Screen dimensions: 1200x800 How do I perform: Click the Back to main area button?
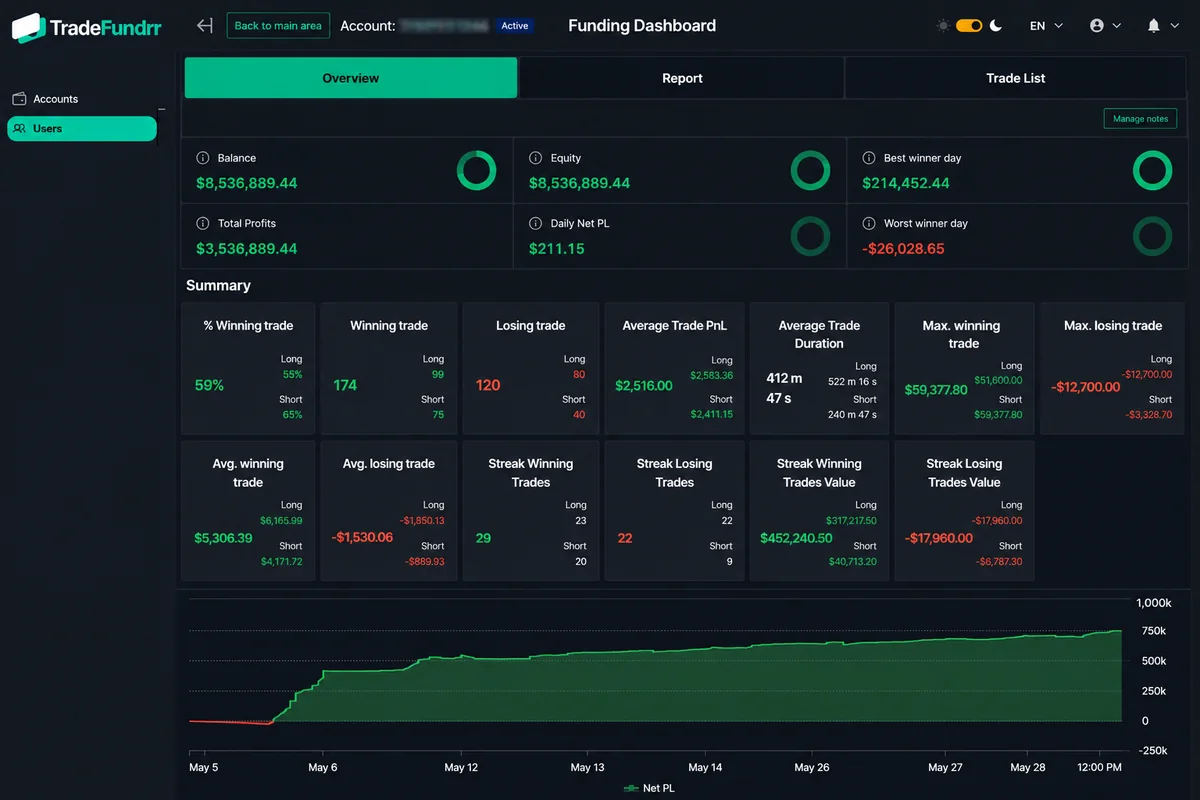click(x=278, y=26)
